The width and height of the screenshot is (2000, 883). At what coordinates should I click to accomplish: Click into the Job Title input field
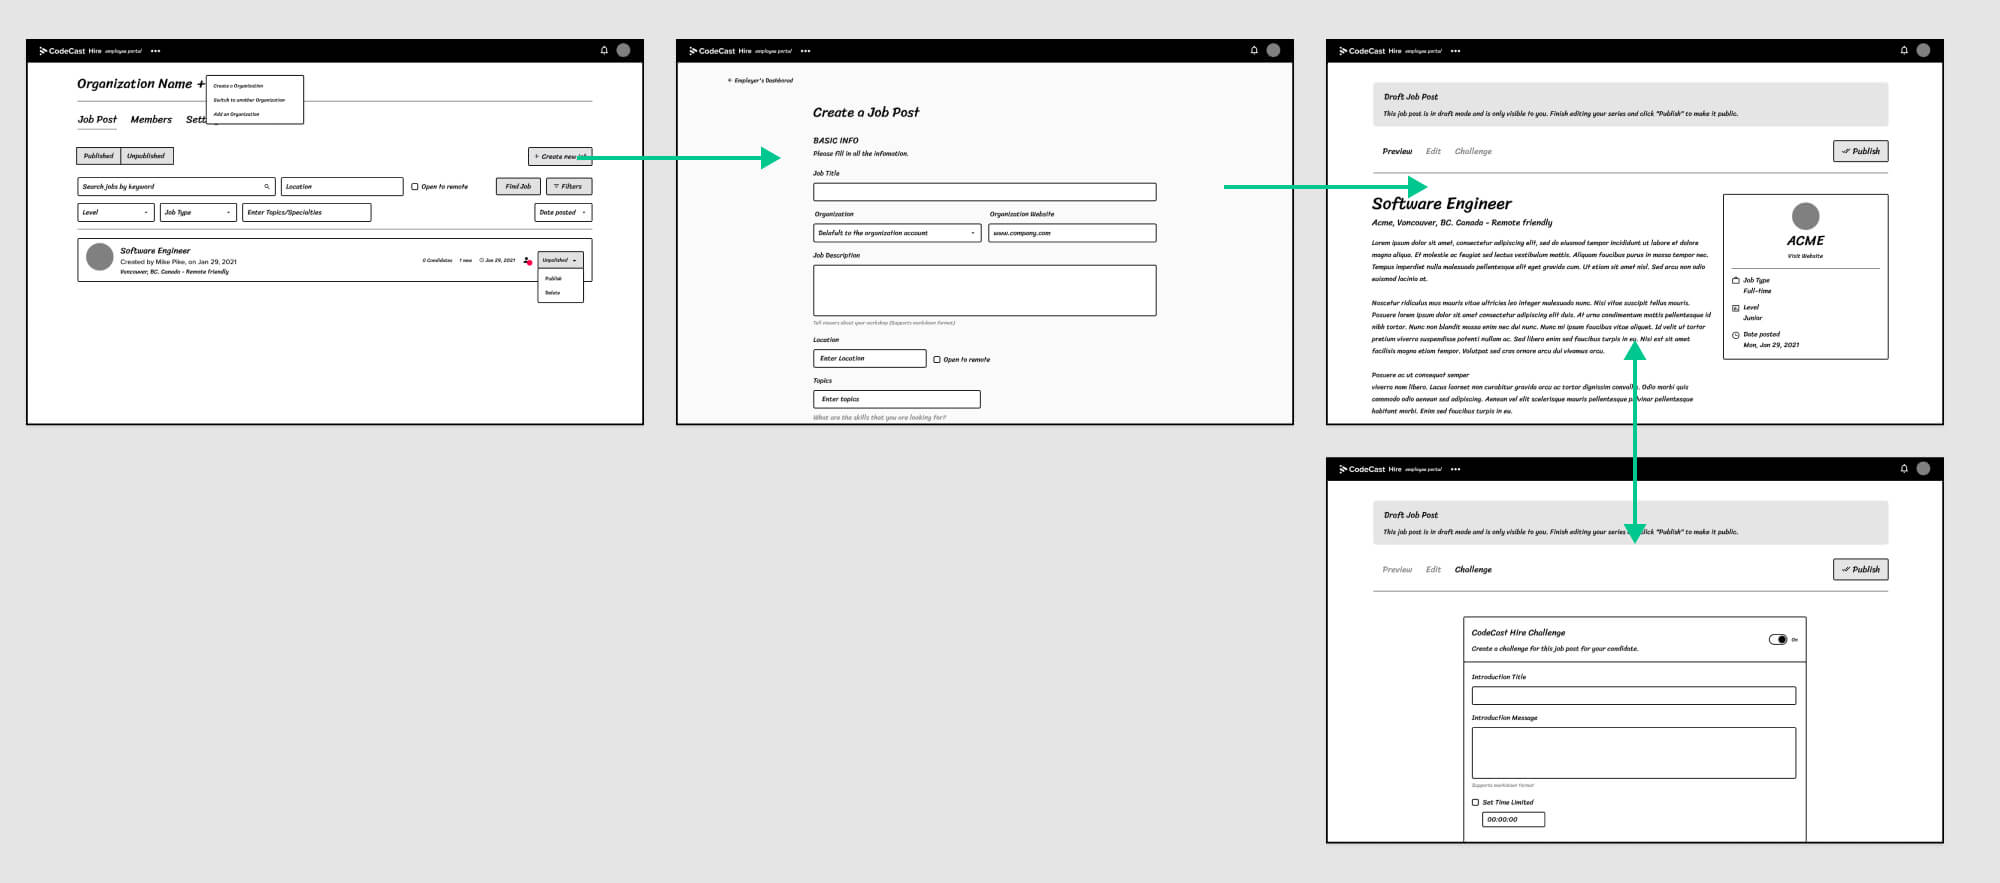coord(984,192)
